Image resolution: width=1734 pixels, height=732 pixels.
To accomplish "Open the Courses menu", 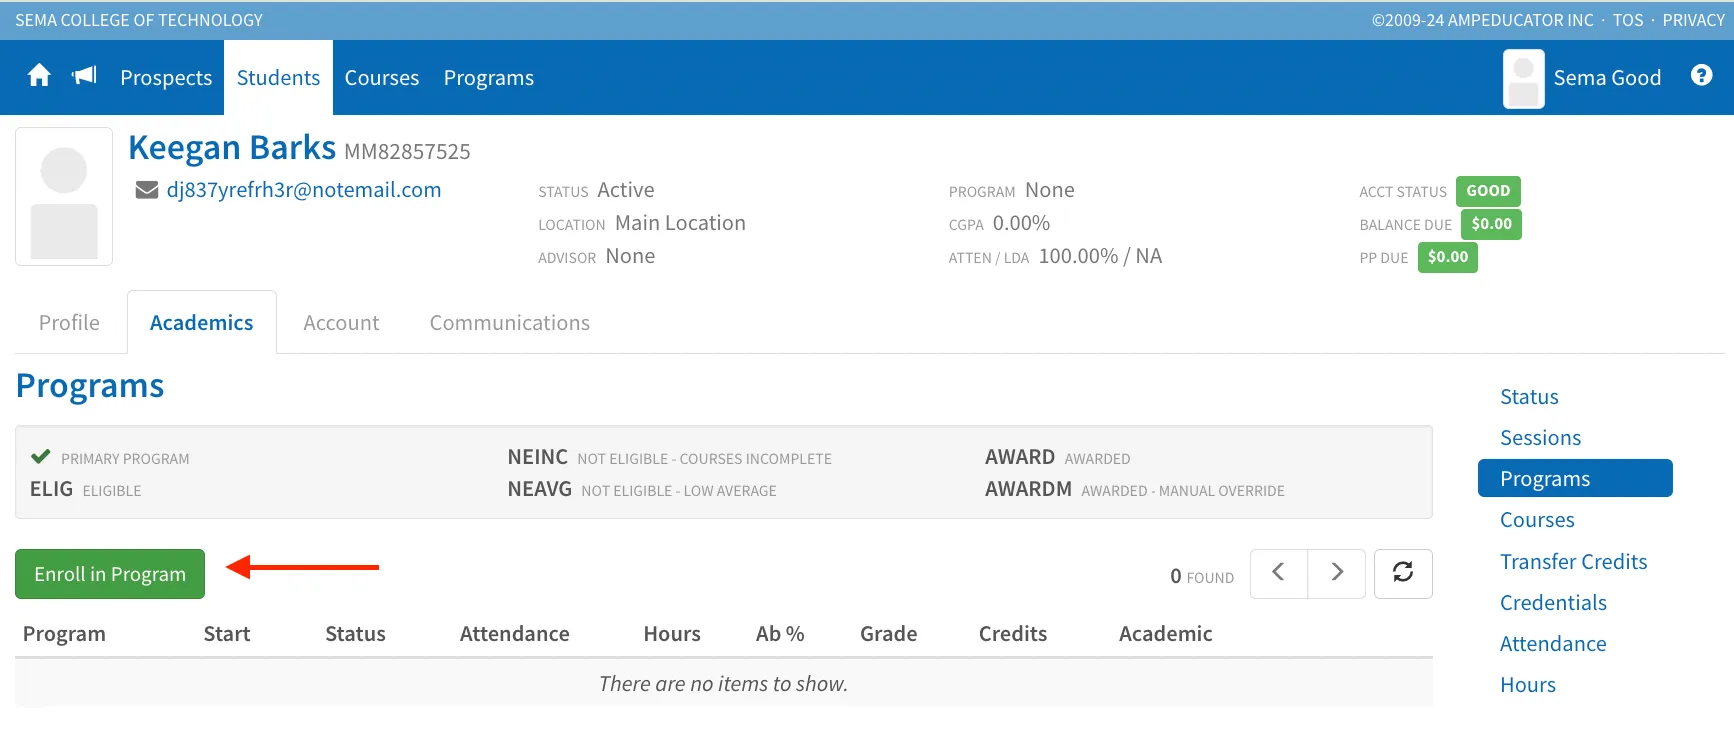I will pos(382,78).
